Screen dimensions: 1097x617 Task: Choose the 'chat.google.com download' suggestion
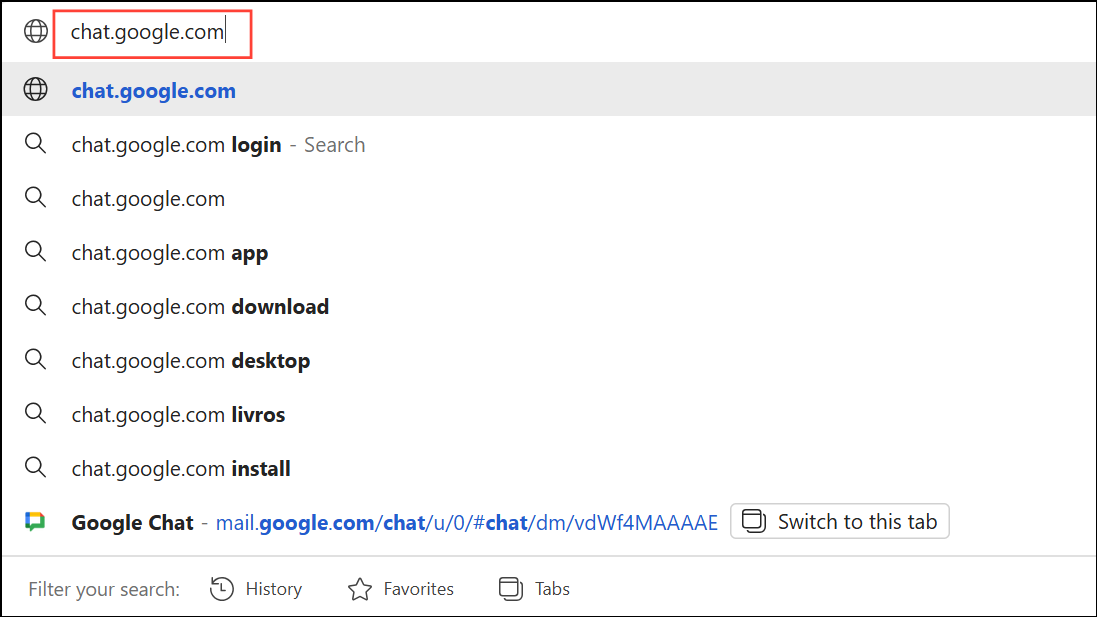pyautogui.click(x=549, y=306)
